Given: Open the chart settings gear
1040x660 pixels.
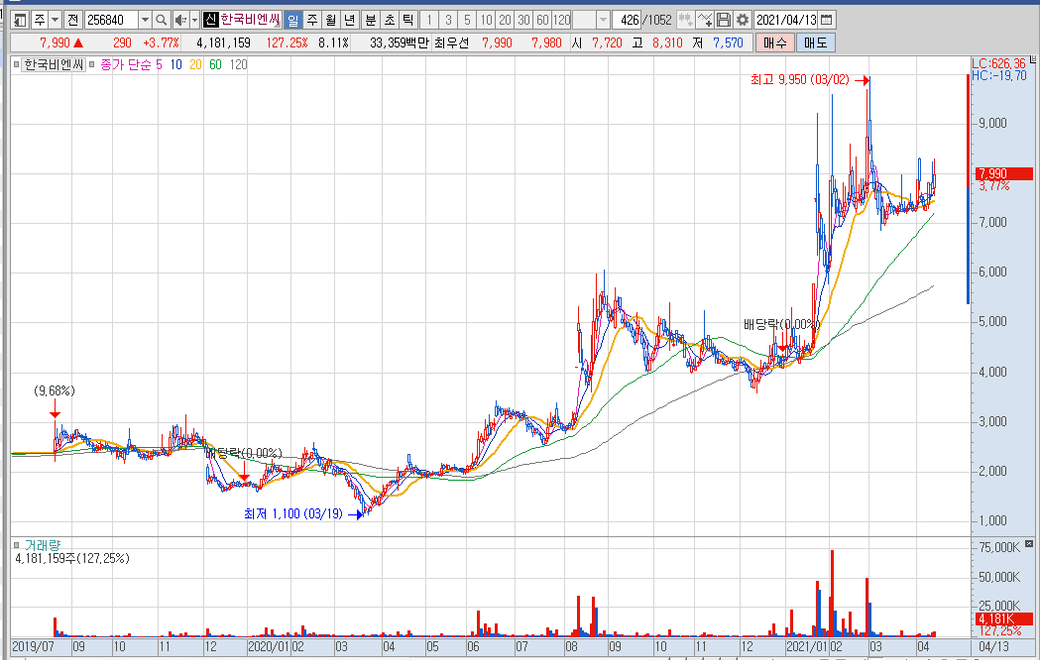Looking at the screenshot, I should 742,20.
